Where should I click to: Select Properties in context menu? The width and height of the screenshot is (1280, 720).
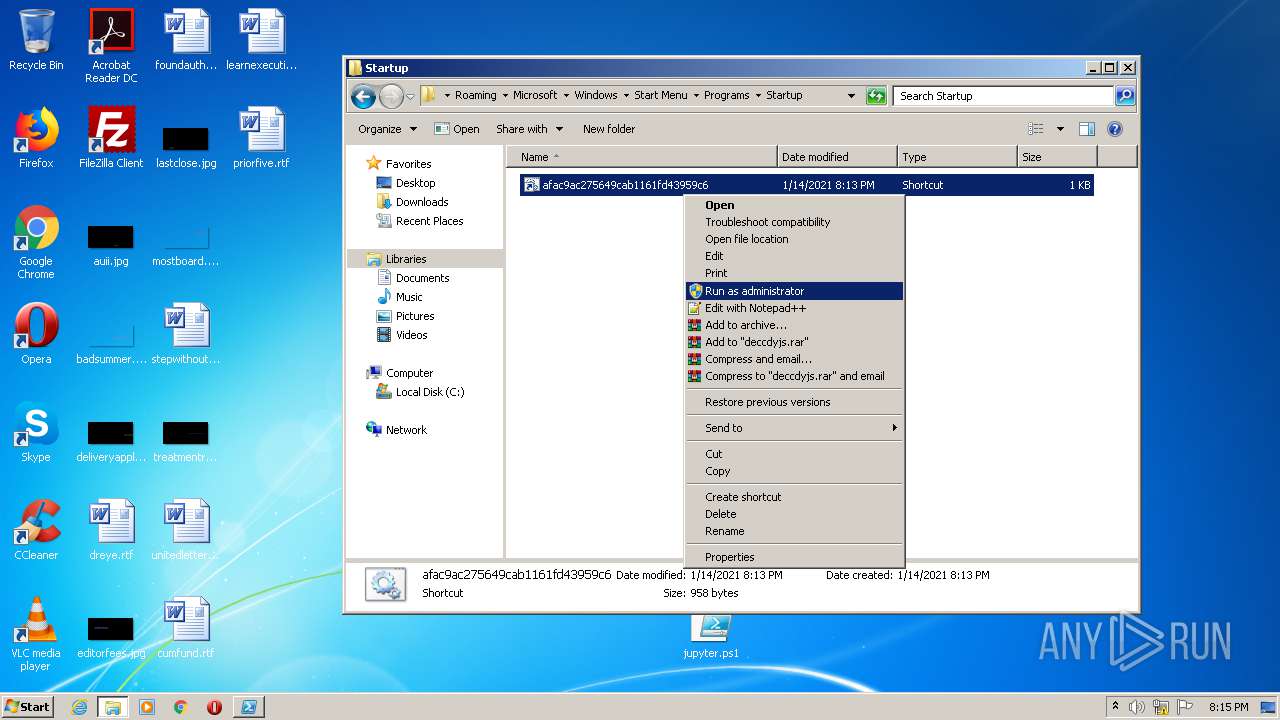click(794, 557)
